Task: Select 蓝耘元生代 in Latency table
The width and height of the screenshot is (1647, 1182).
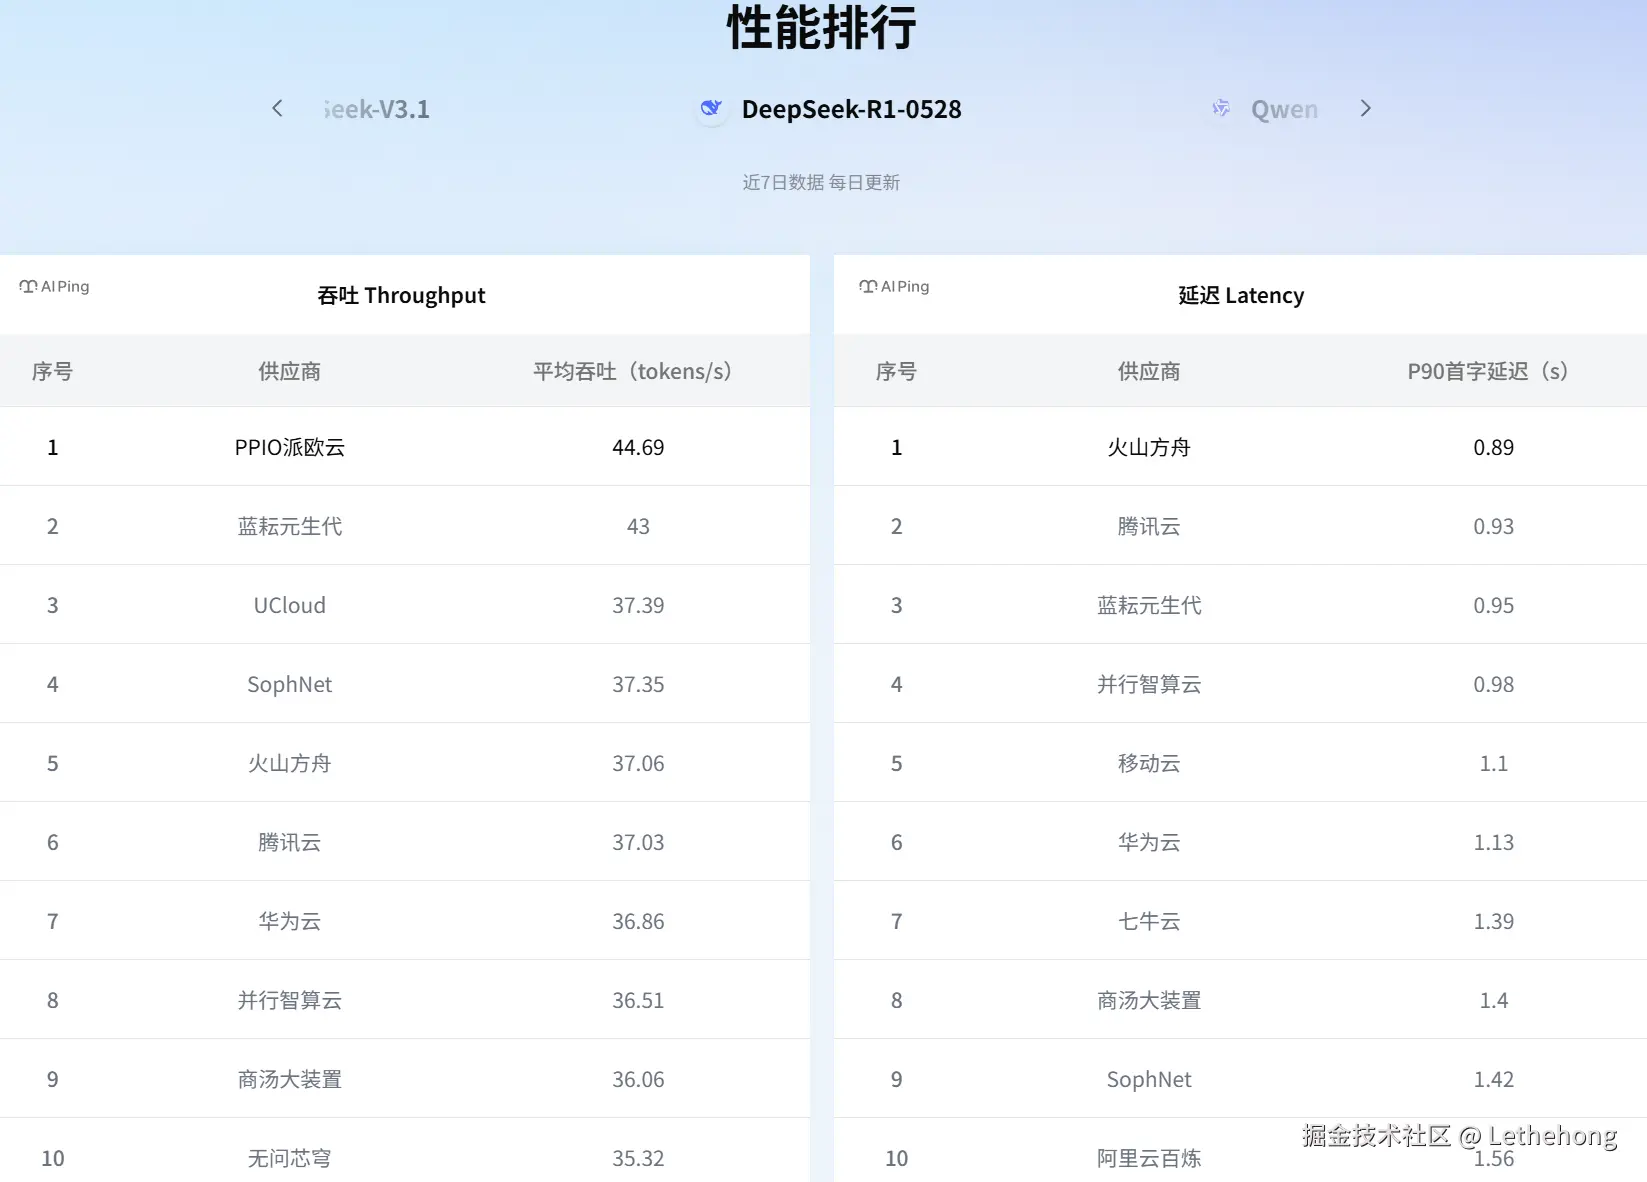Action: point(1149,605)
